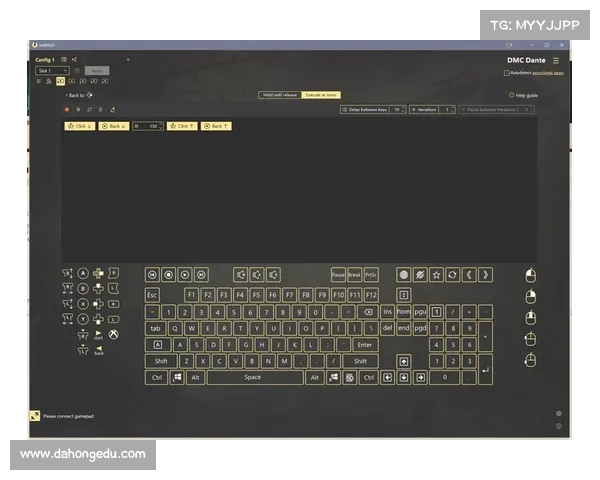Select Execute at once mode
This screenshot has width=600, height=480.
click(320, 95)
